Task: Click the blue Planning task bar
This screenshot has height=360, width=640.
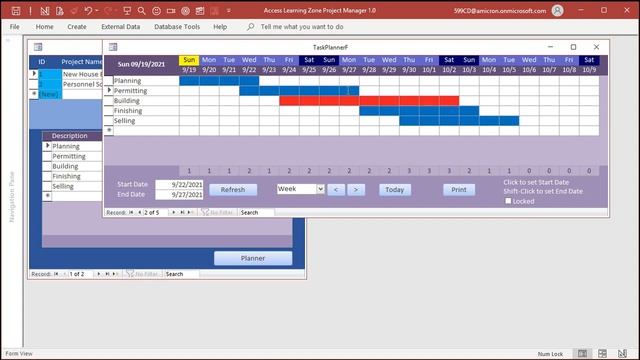Action: pos(219,80)
